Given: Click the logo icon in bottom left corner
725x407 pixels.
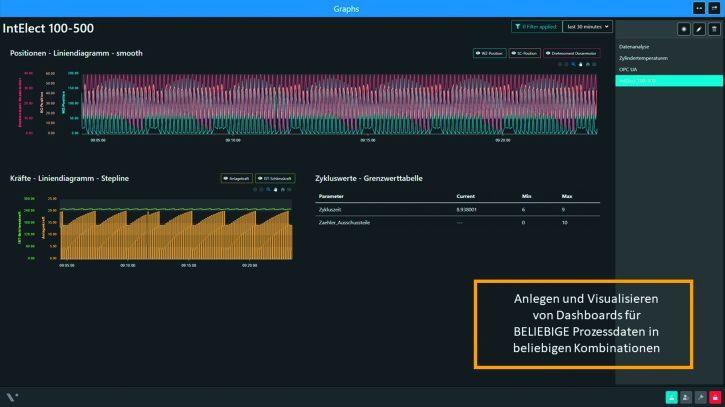Looking at the screenshot, I should coord(11,397).
